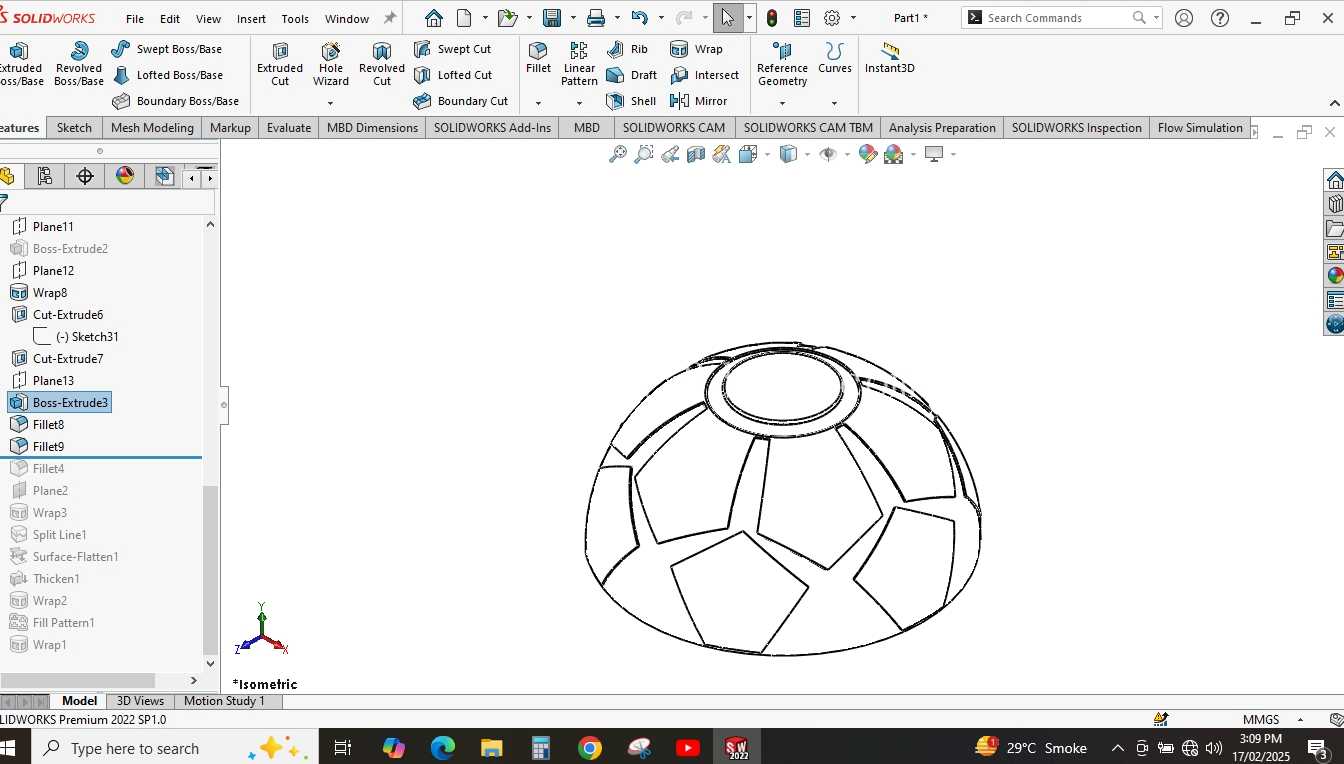Switch to the Motion Study 1 tab
The image size is (1344, 764).
[224, 701]
